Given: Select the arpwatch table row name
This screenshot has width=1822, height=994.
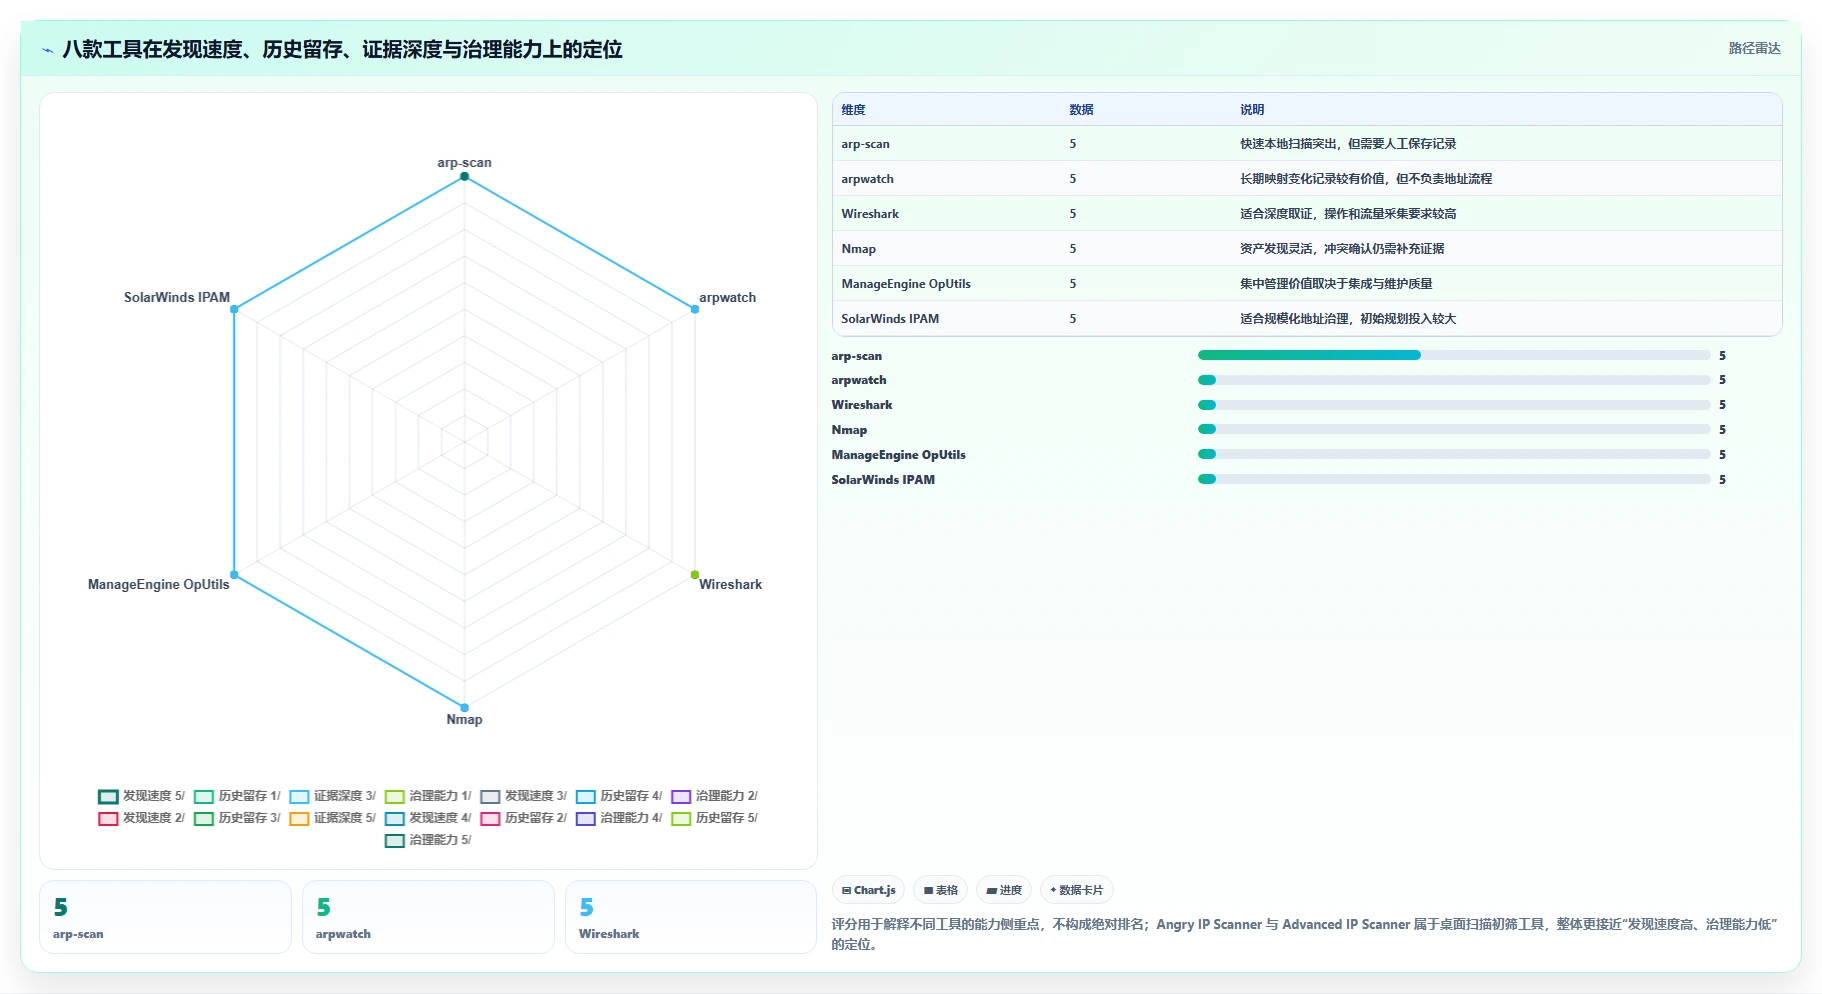Looking at the screenshot, I should click(867, 179).
